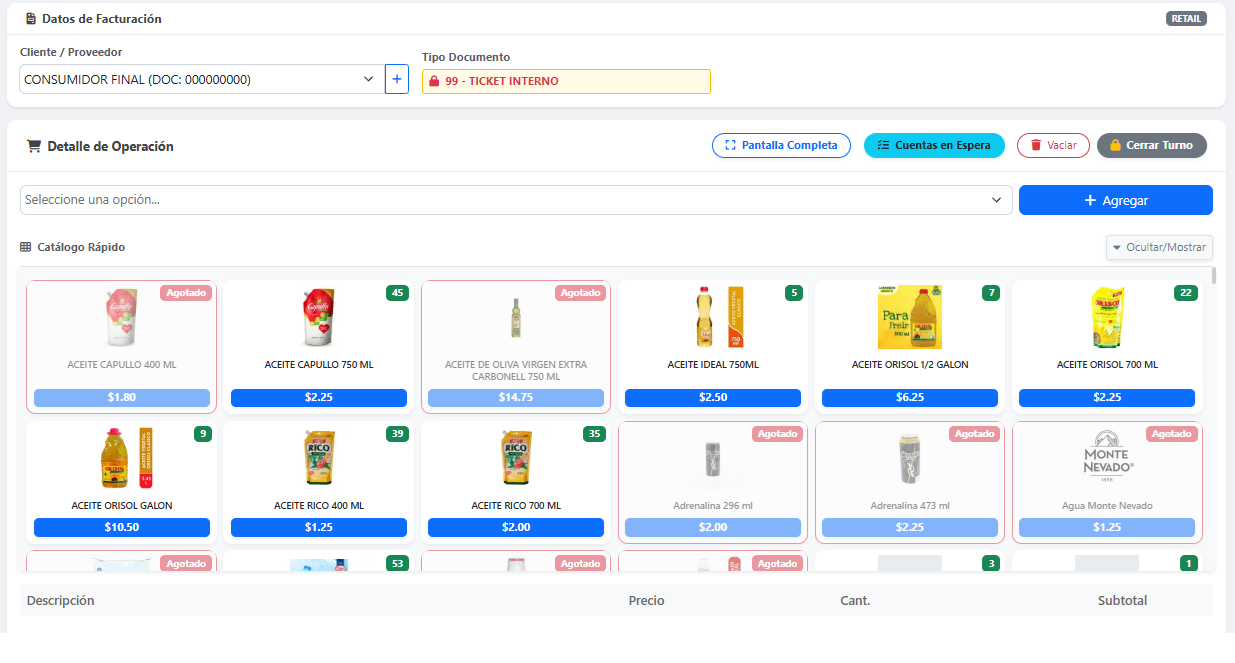Select ACEITE RICO 700 ML product image
This screenshot has width=1235, height=663.
(x=515, y=458)
